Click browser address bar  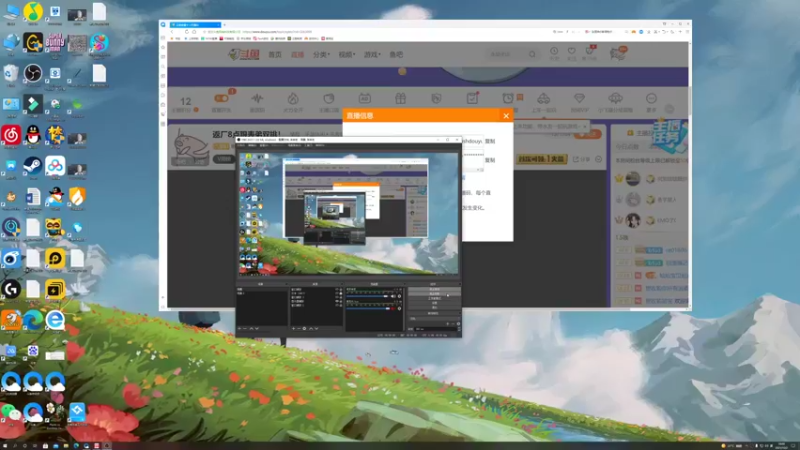(x=375, y=32)
